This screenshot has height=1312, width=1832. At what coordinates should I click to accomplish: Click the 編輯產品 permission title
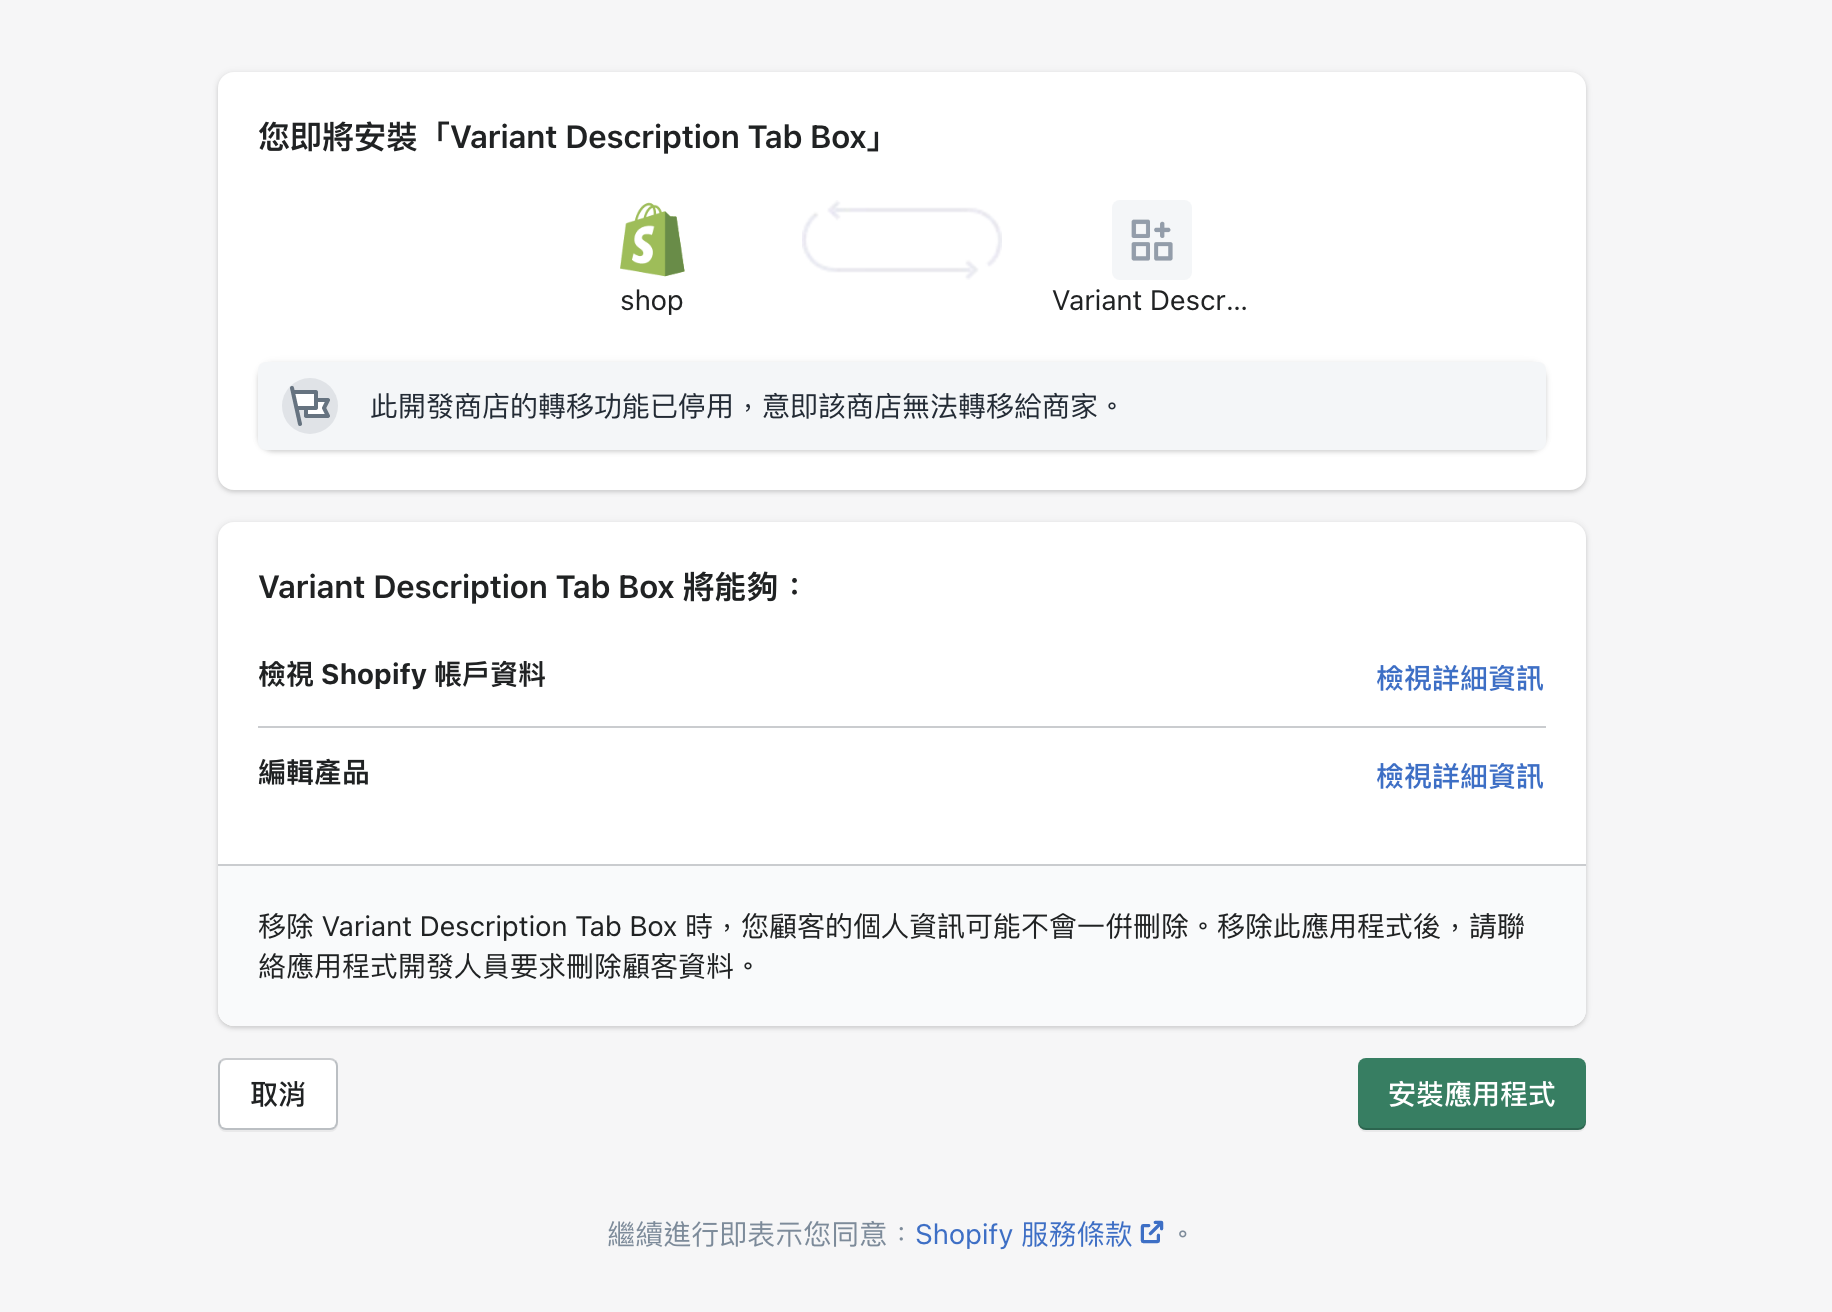pyautogui.click(x=314, y=772)
